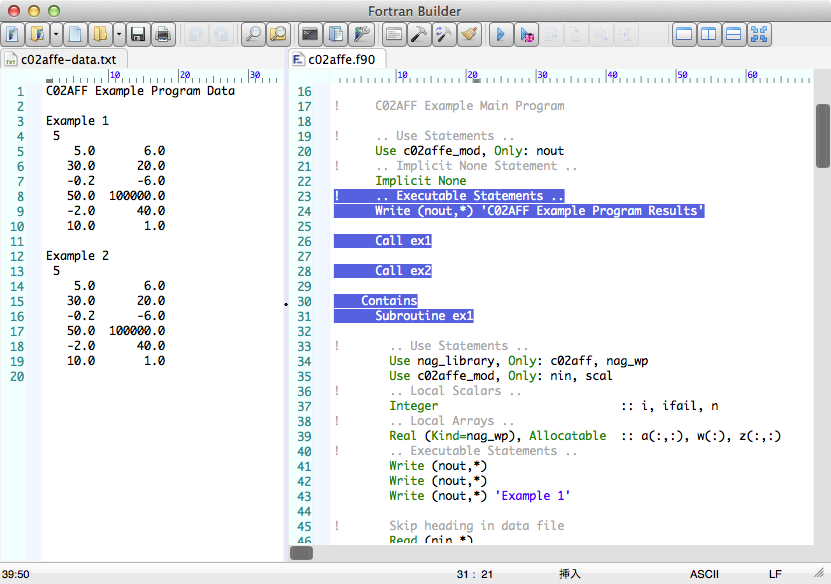Viewport: 831px width, 584px height.
Task: Toggle fullscreen with expand arrows icon
Action: [x=759, y=35]
